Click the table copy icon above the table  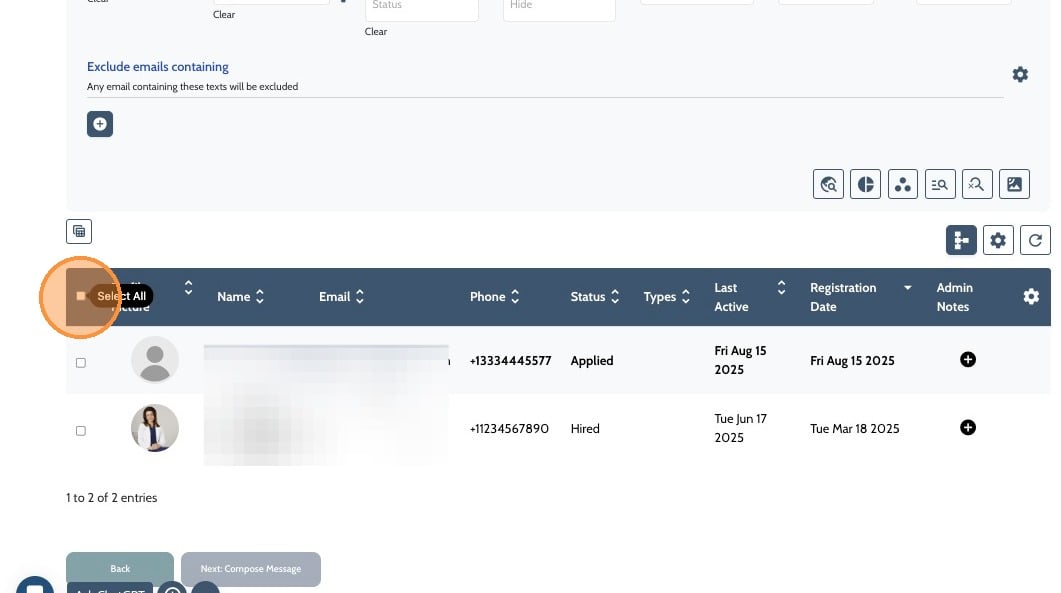coord(79,232)
